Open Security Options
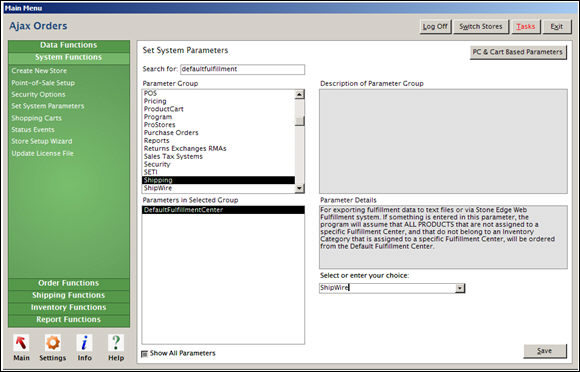 [x=38, y=95]
